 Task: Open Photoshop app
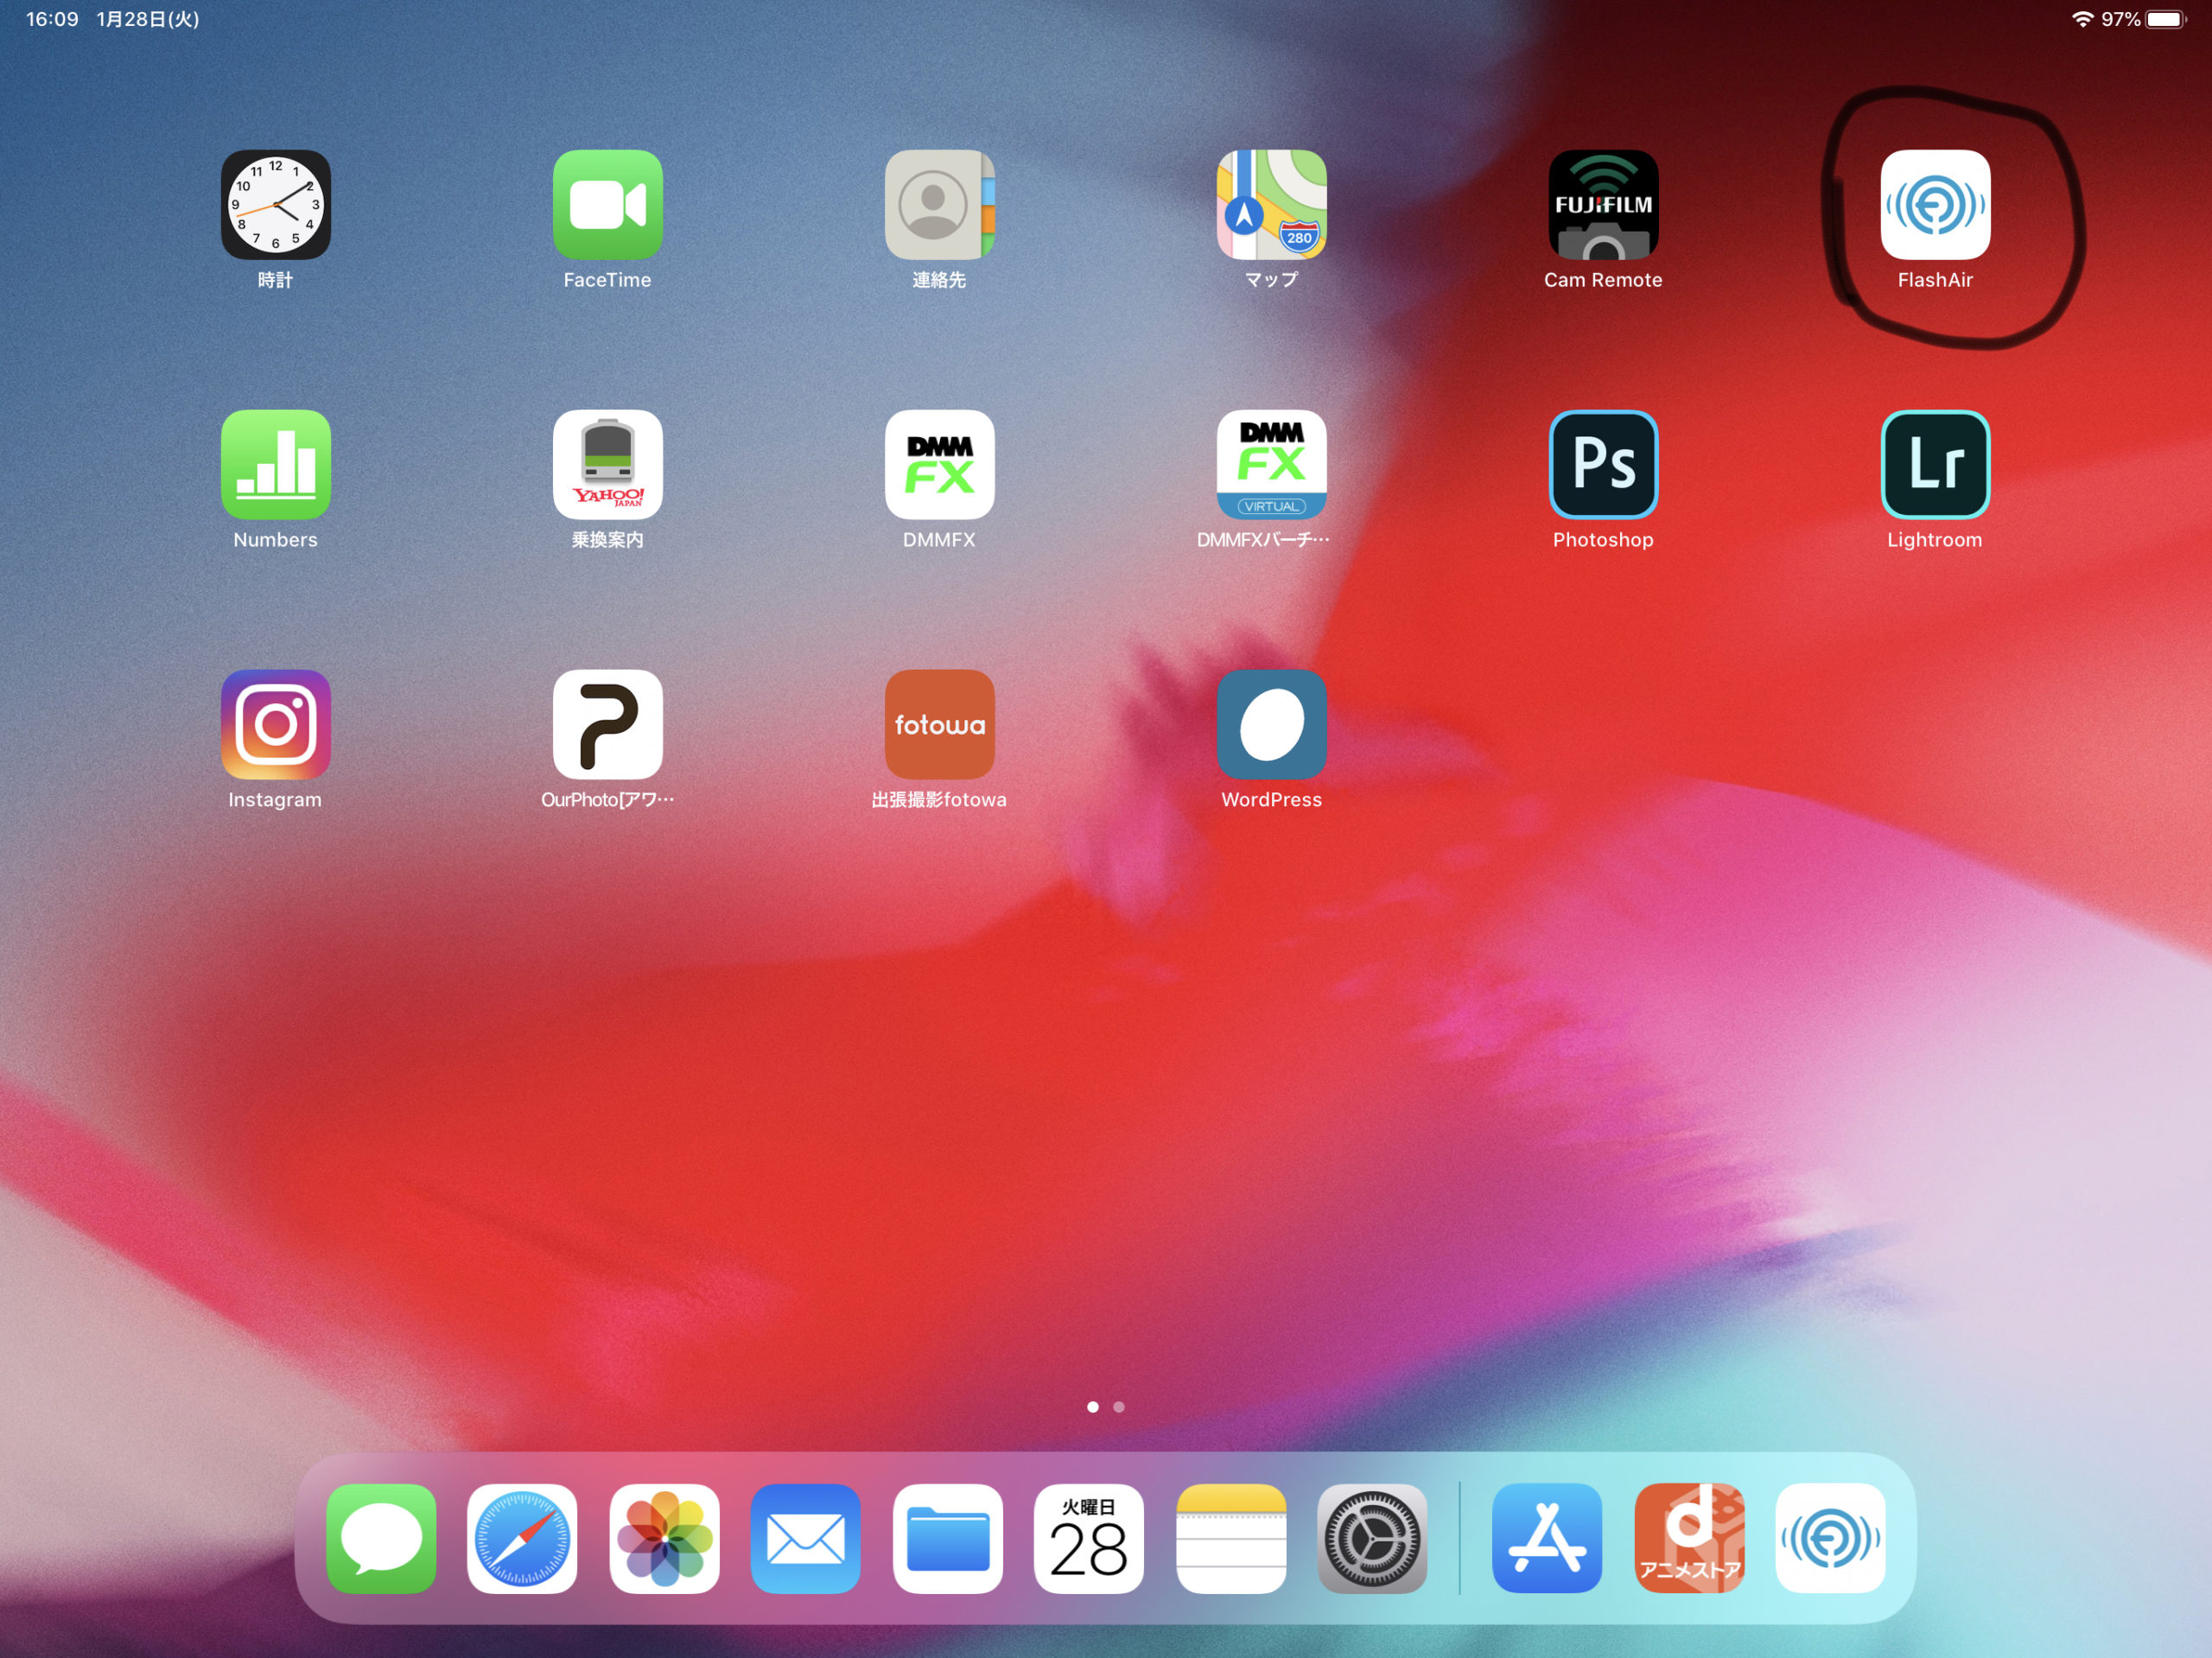1603,465
